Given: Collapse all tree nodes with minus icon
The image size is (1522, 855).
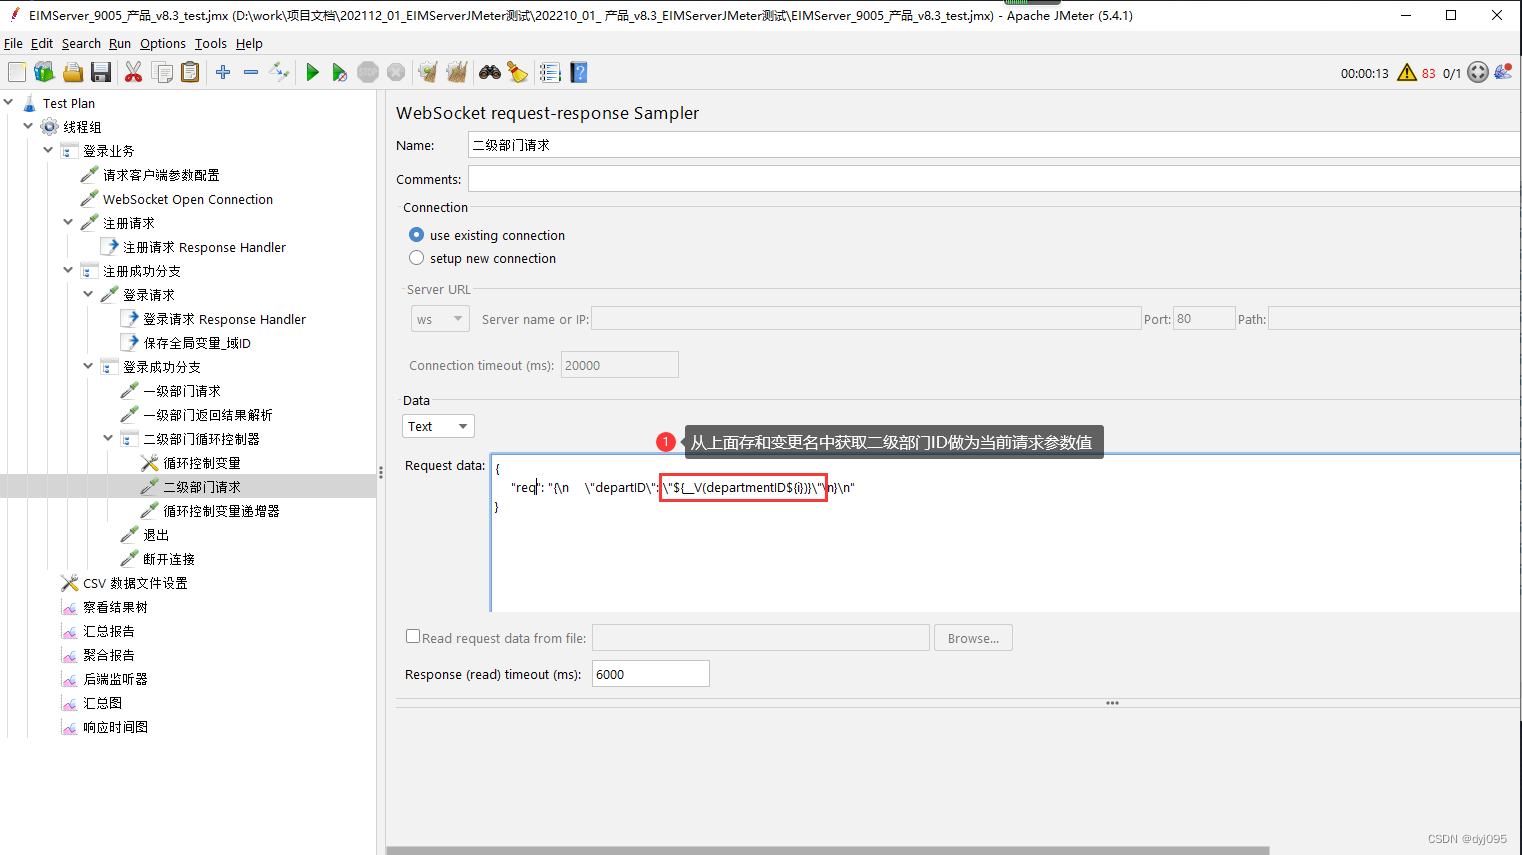Looking at the screenshot, I should click(251, 72).
